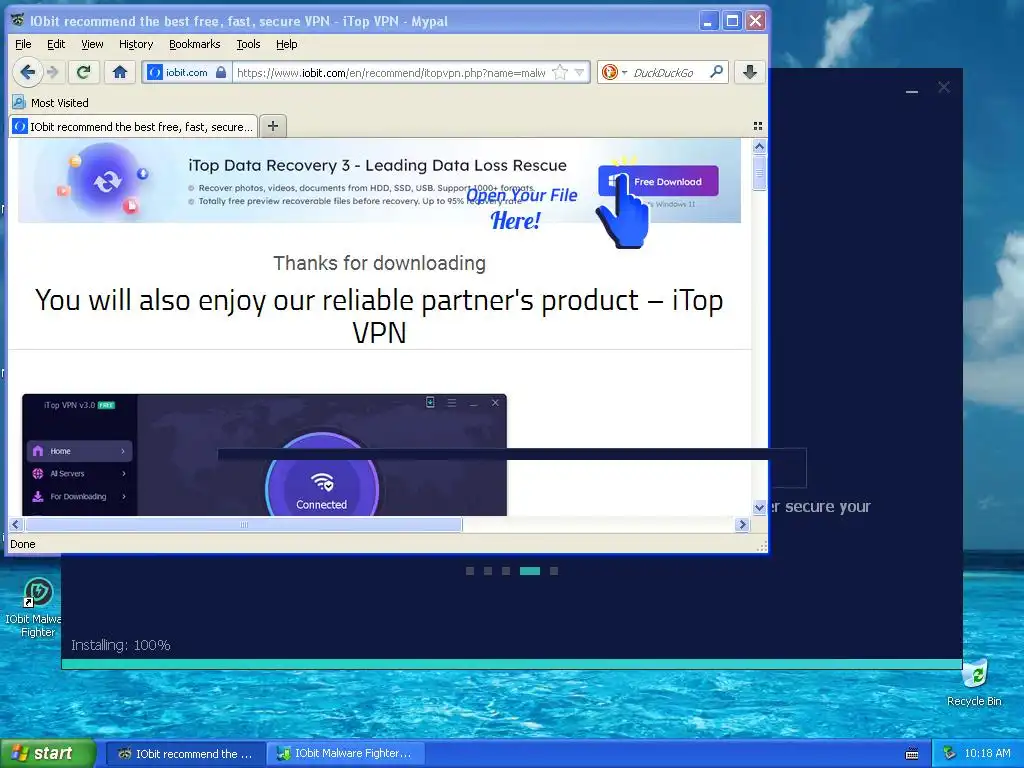The image size is (1024, 768).
Task: Click the horizontal scroll left arrow
Action: coord(16,524)
